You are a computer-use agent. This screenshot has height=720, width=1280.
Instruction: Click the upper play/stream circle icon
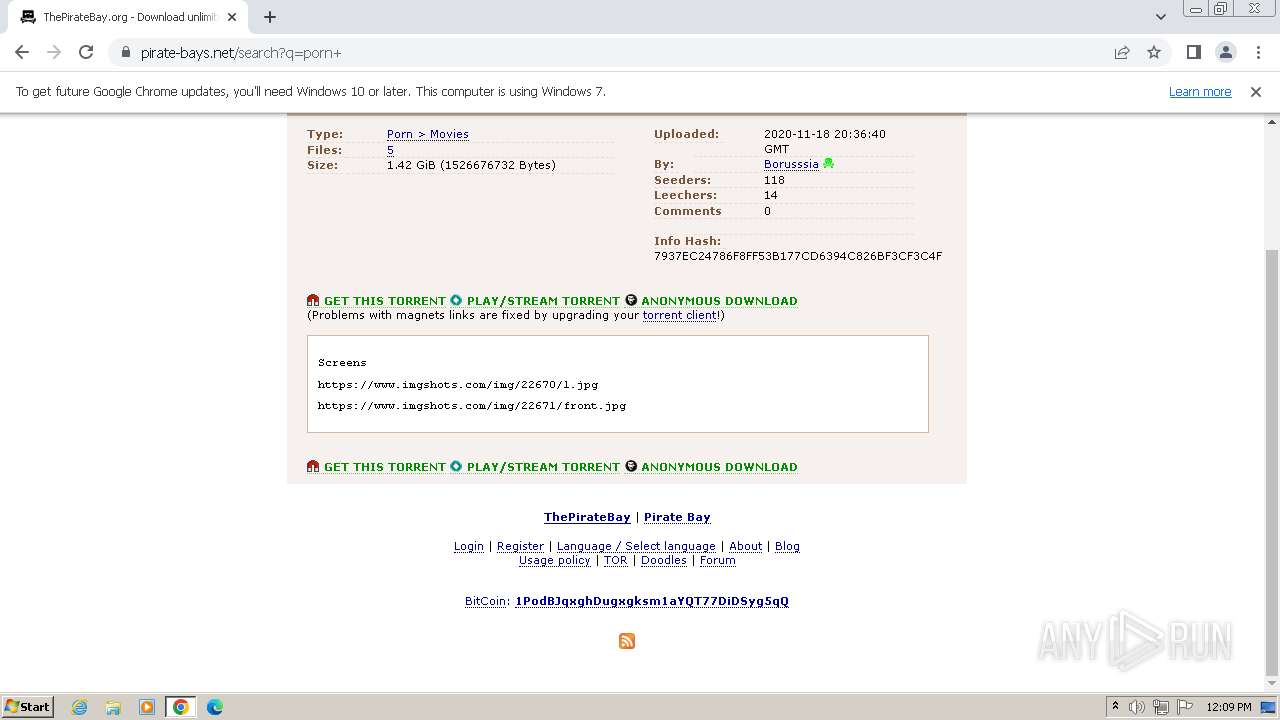pos(456,301)
